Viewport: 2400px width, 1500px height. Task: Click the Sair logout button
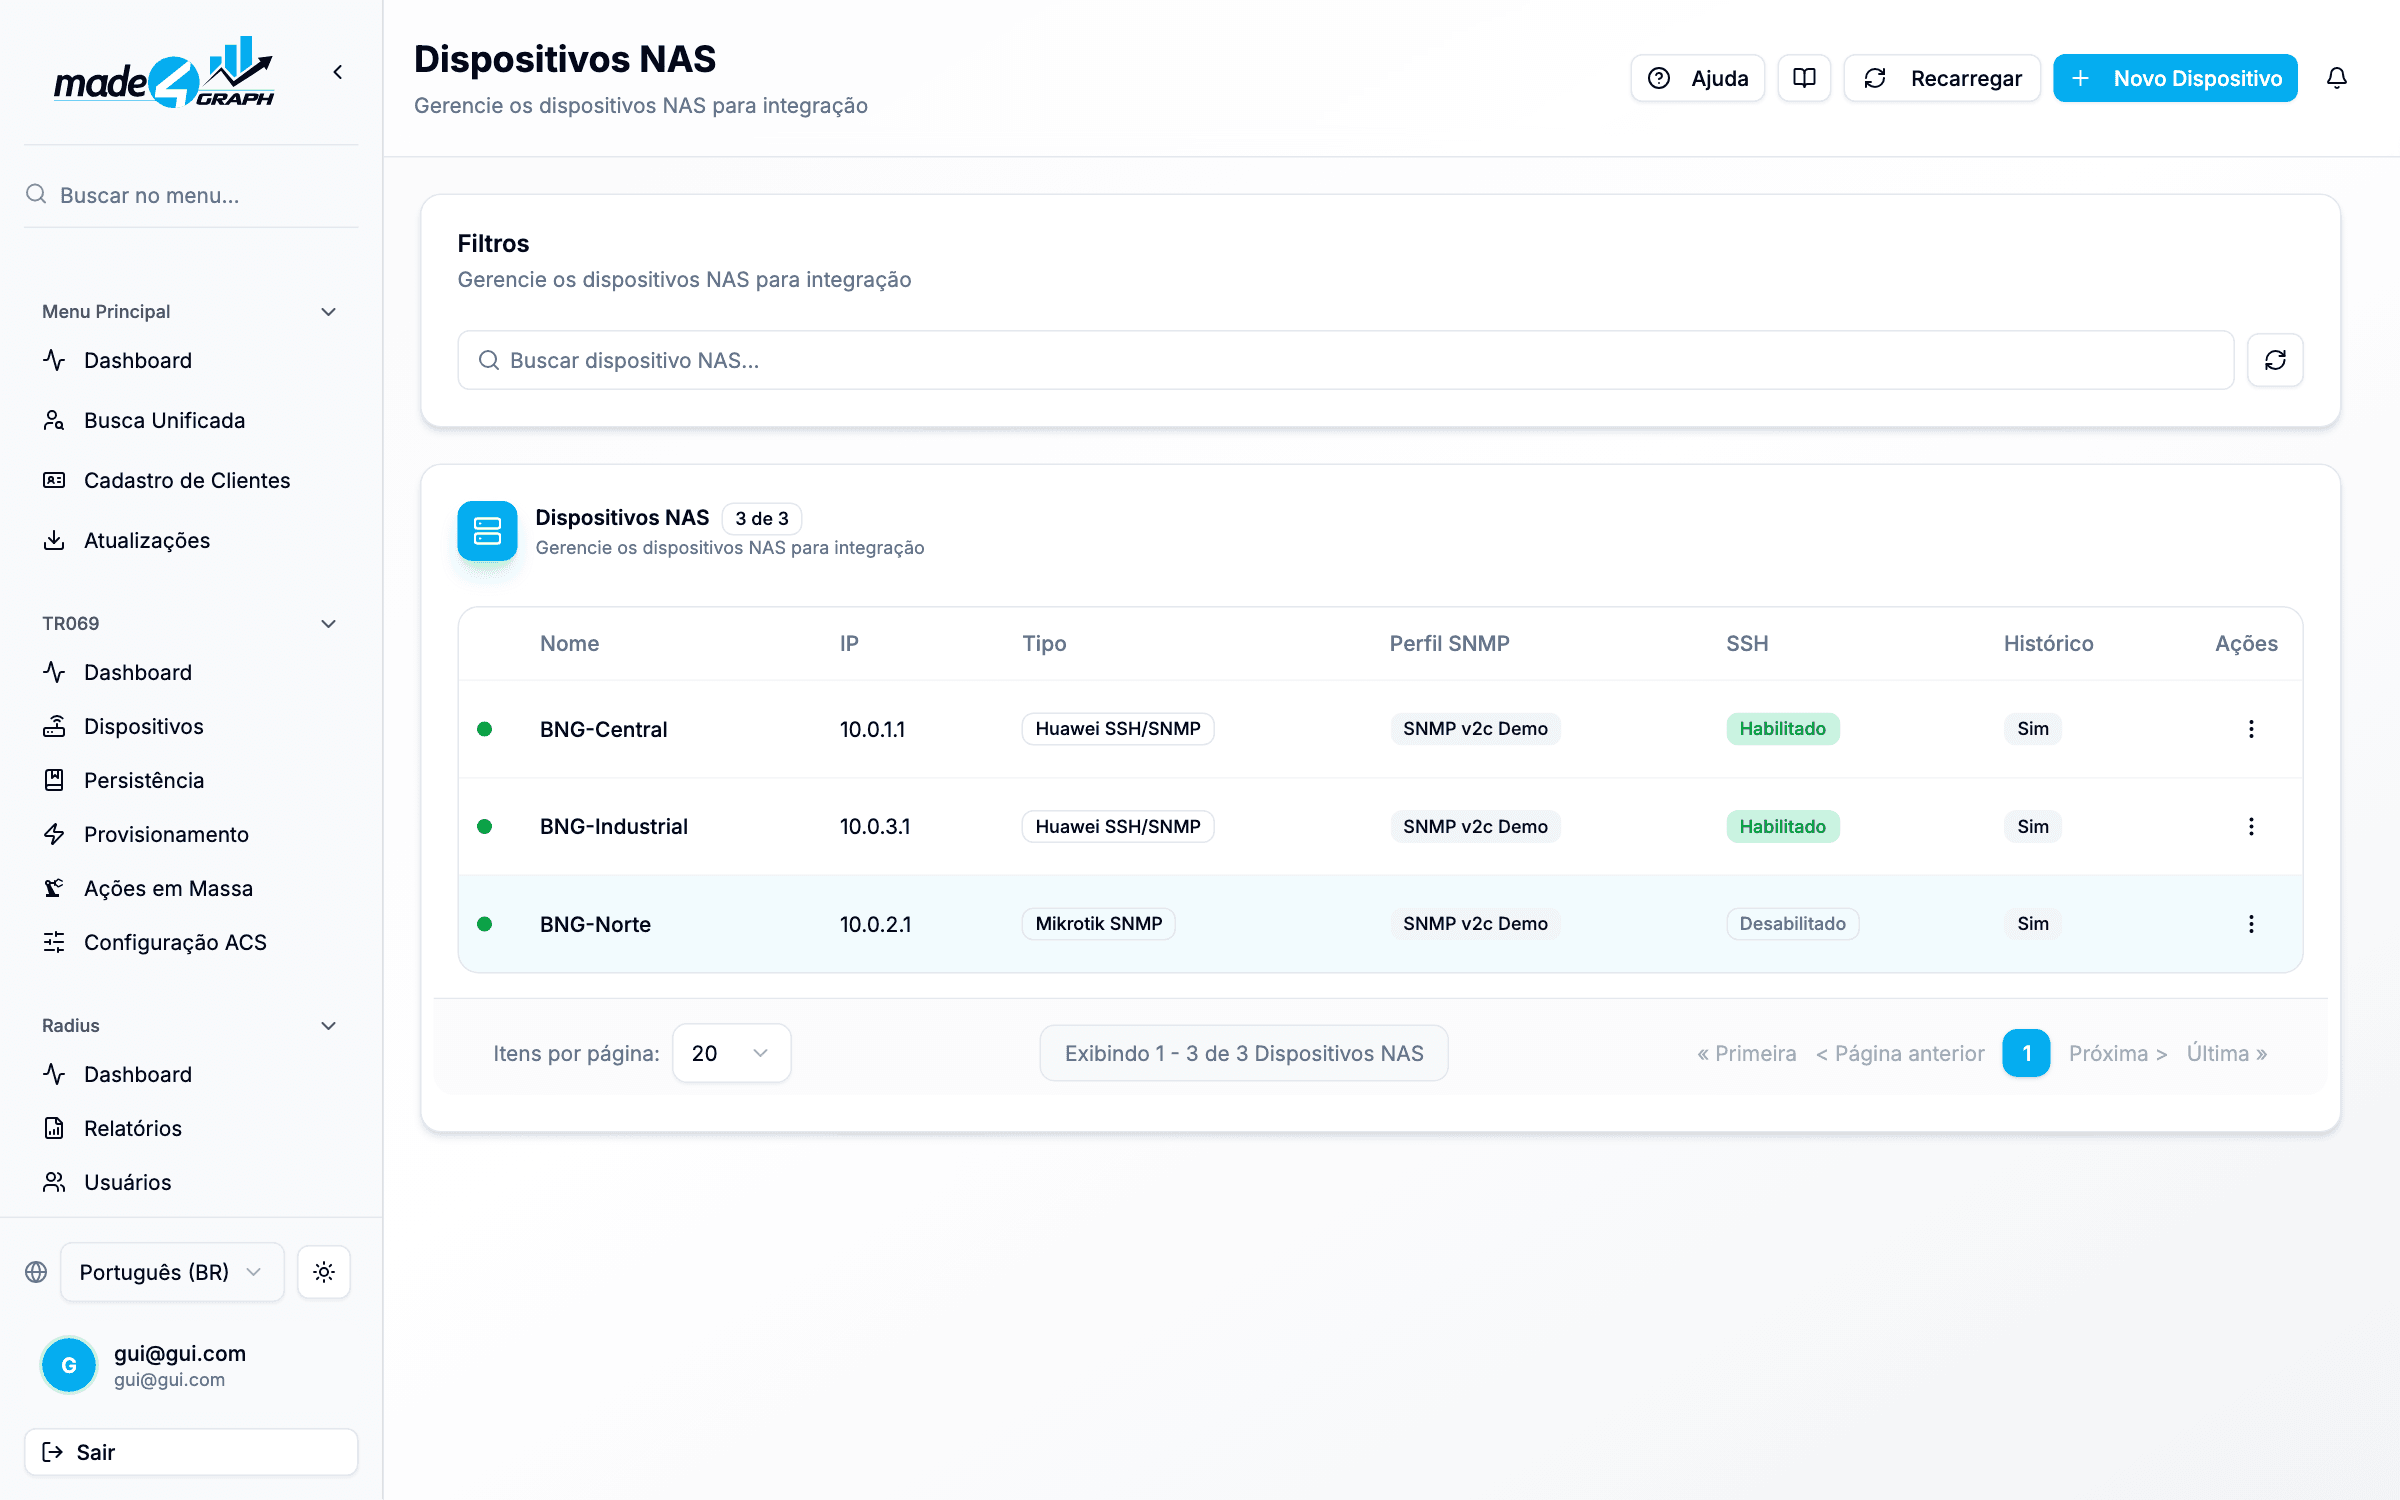tap(191, 1452)
